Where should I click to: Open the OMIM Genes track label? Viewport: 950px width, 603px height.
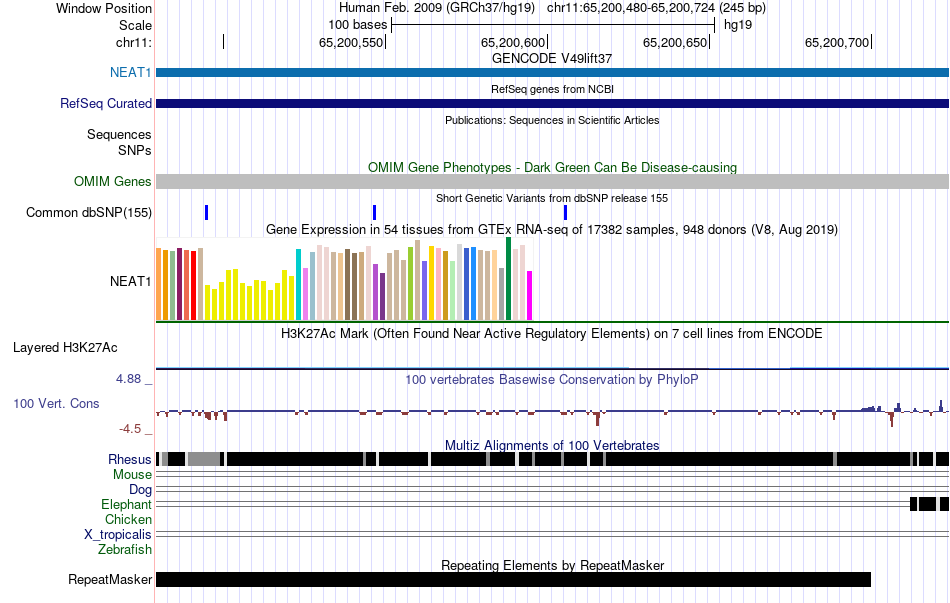[x=113, y=181]
